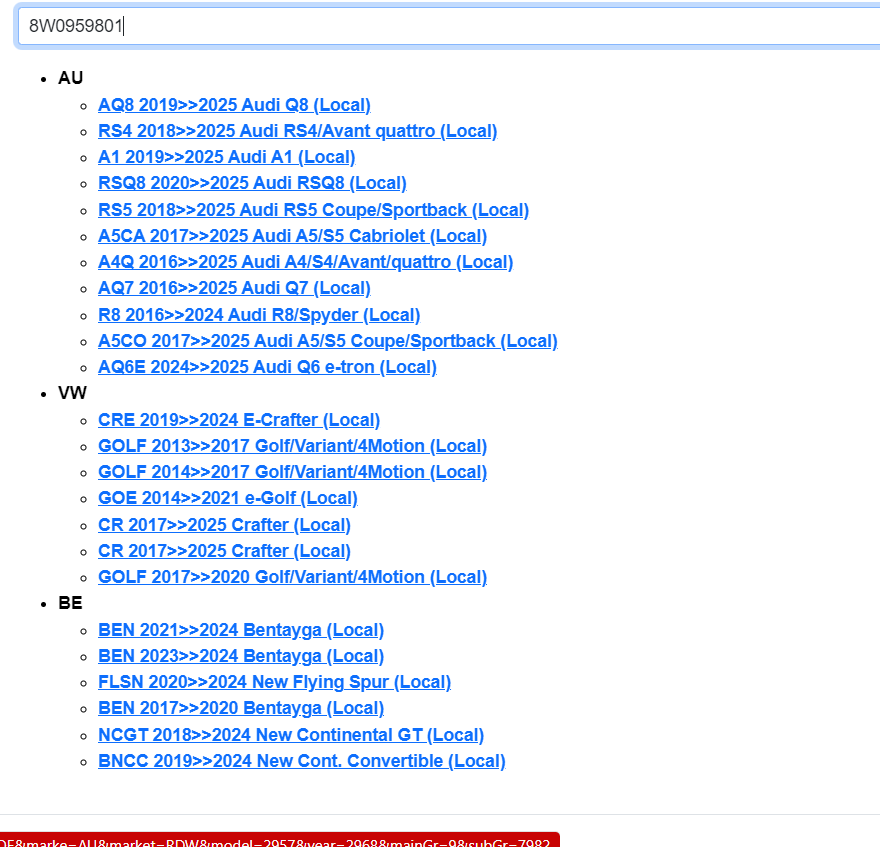Open RS5 Coupe/Sportback catalog link
This screenshot has width=880, height=847.
pos(313,210)
